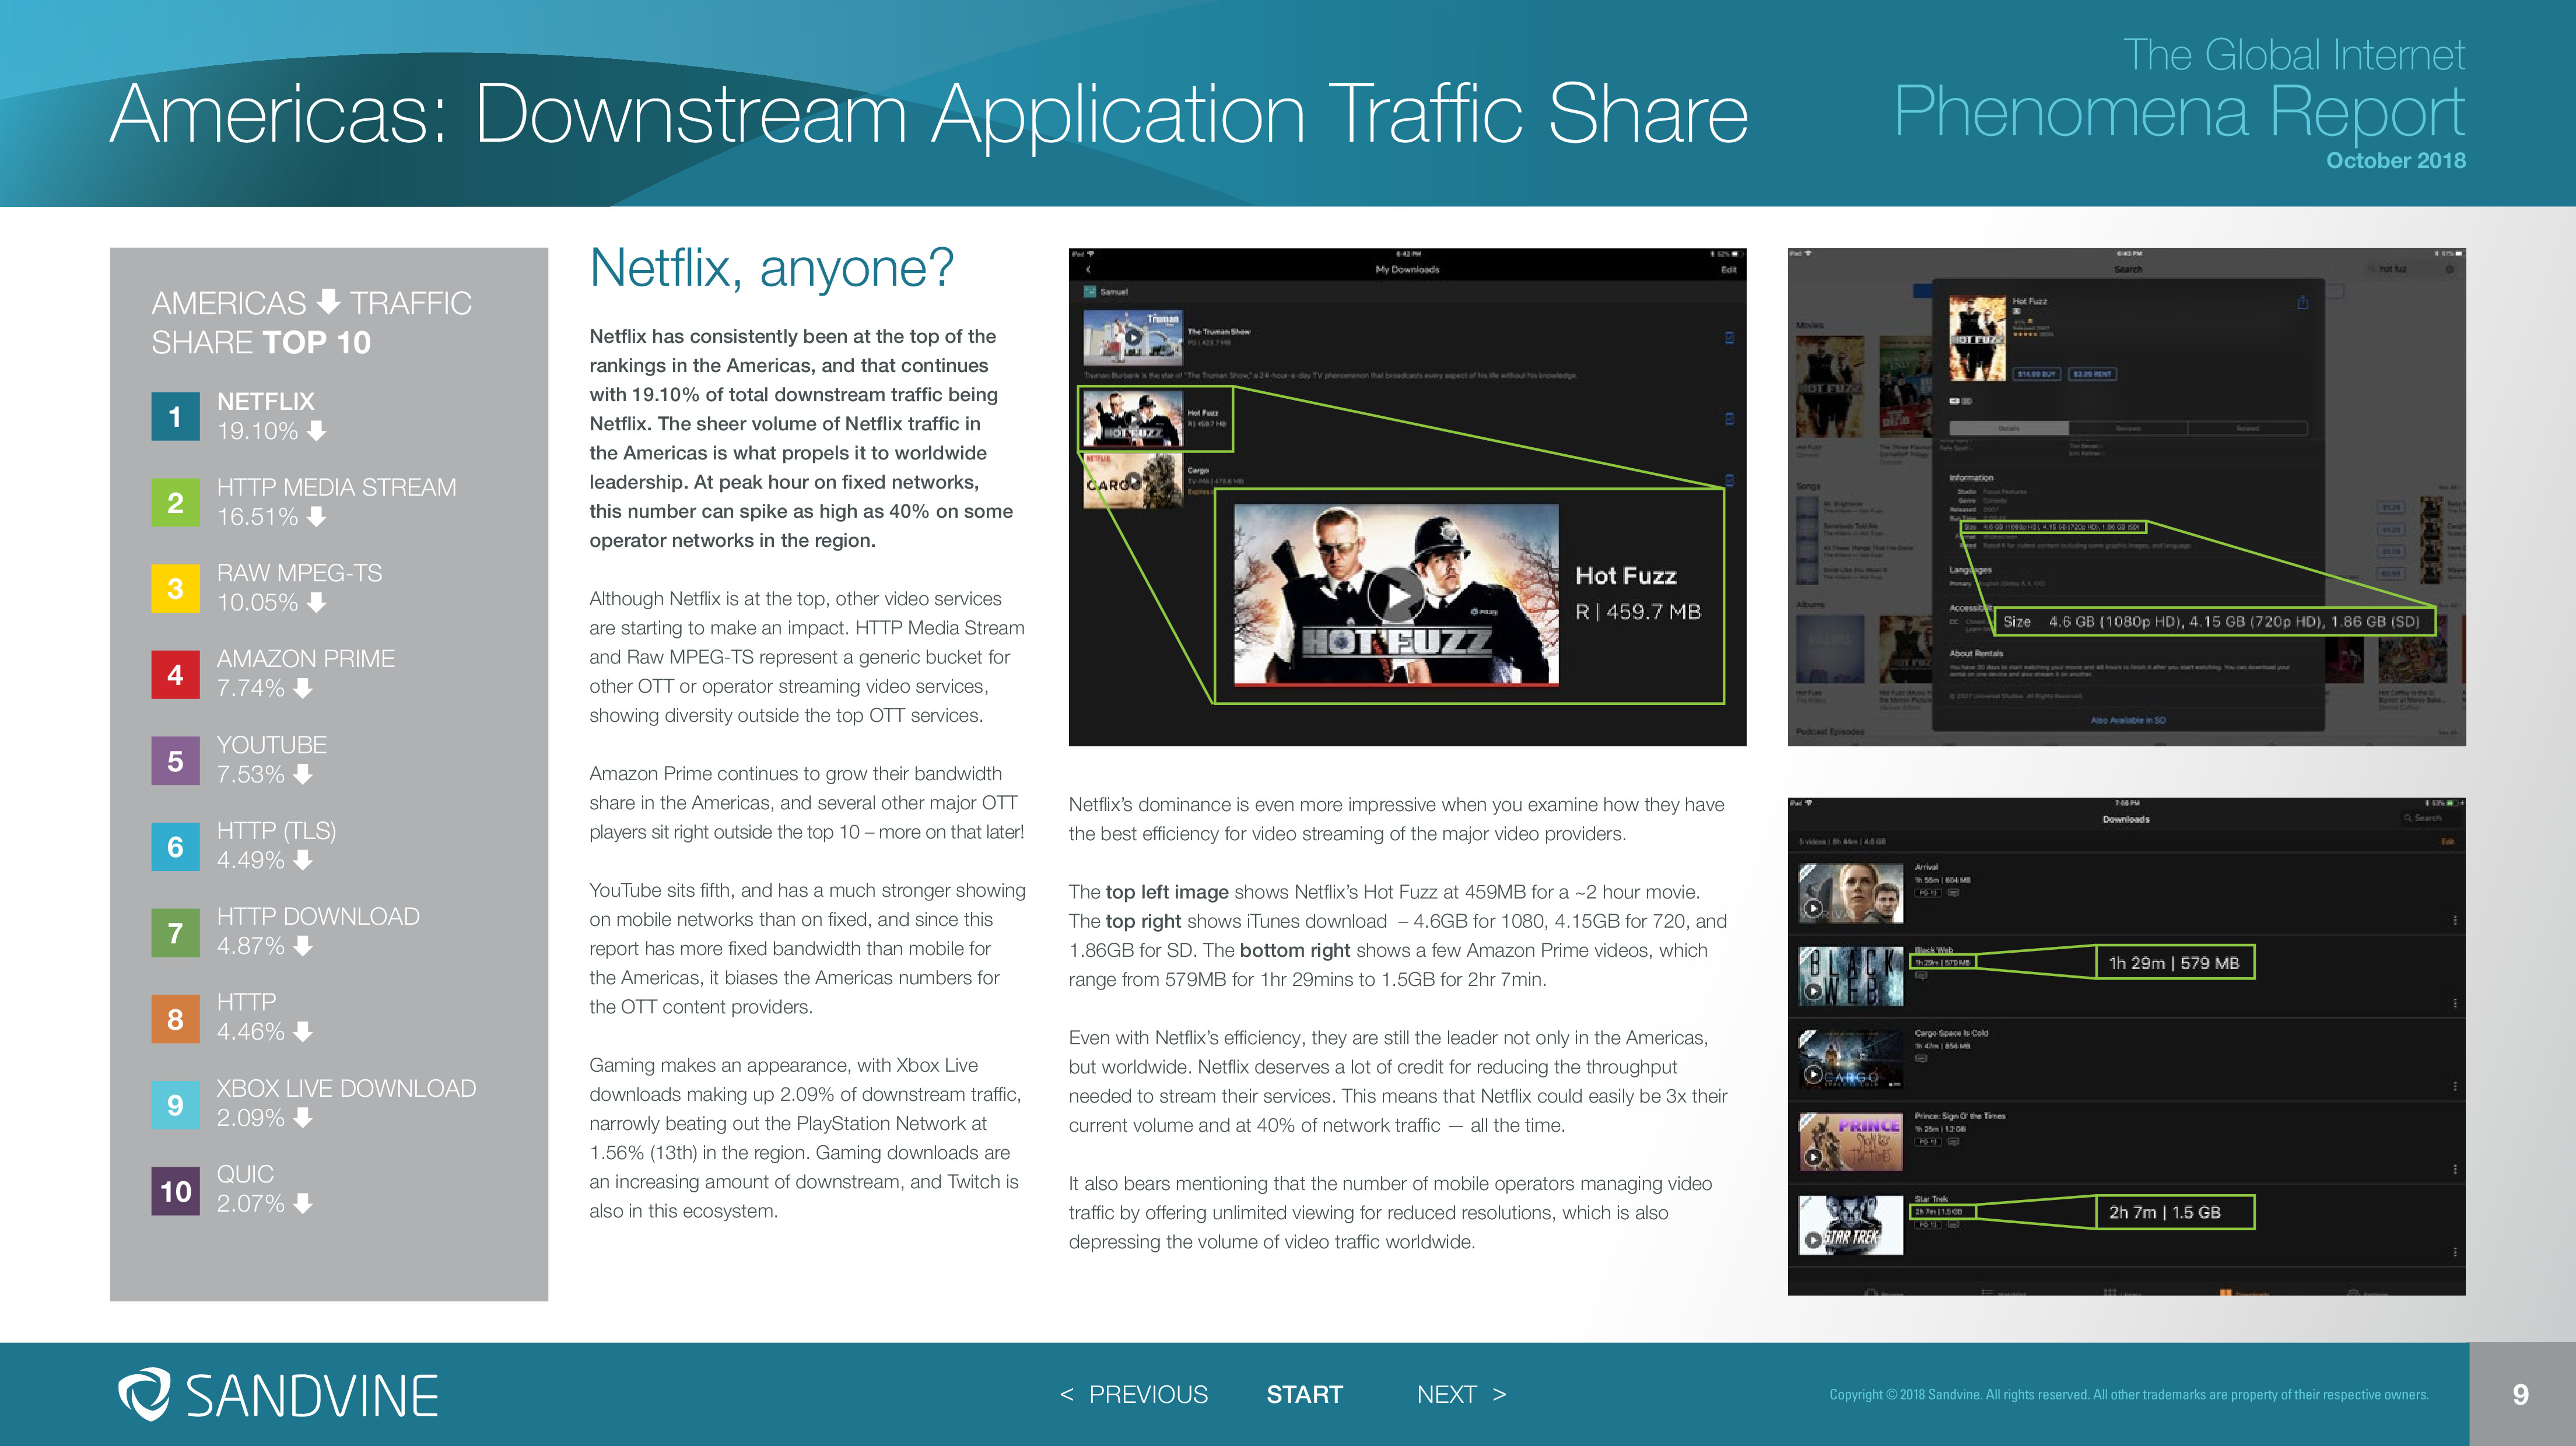Image resolution: width=2576 pixels, height=1446 pixels.
Task: Click the iTunes Size callout box
Action: click(2214, 621)
